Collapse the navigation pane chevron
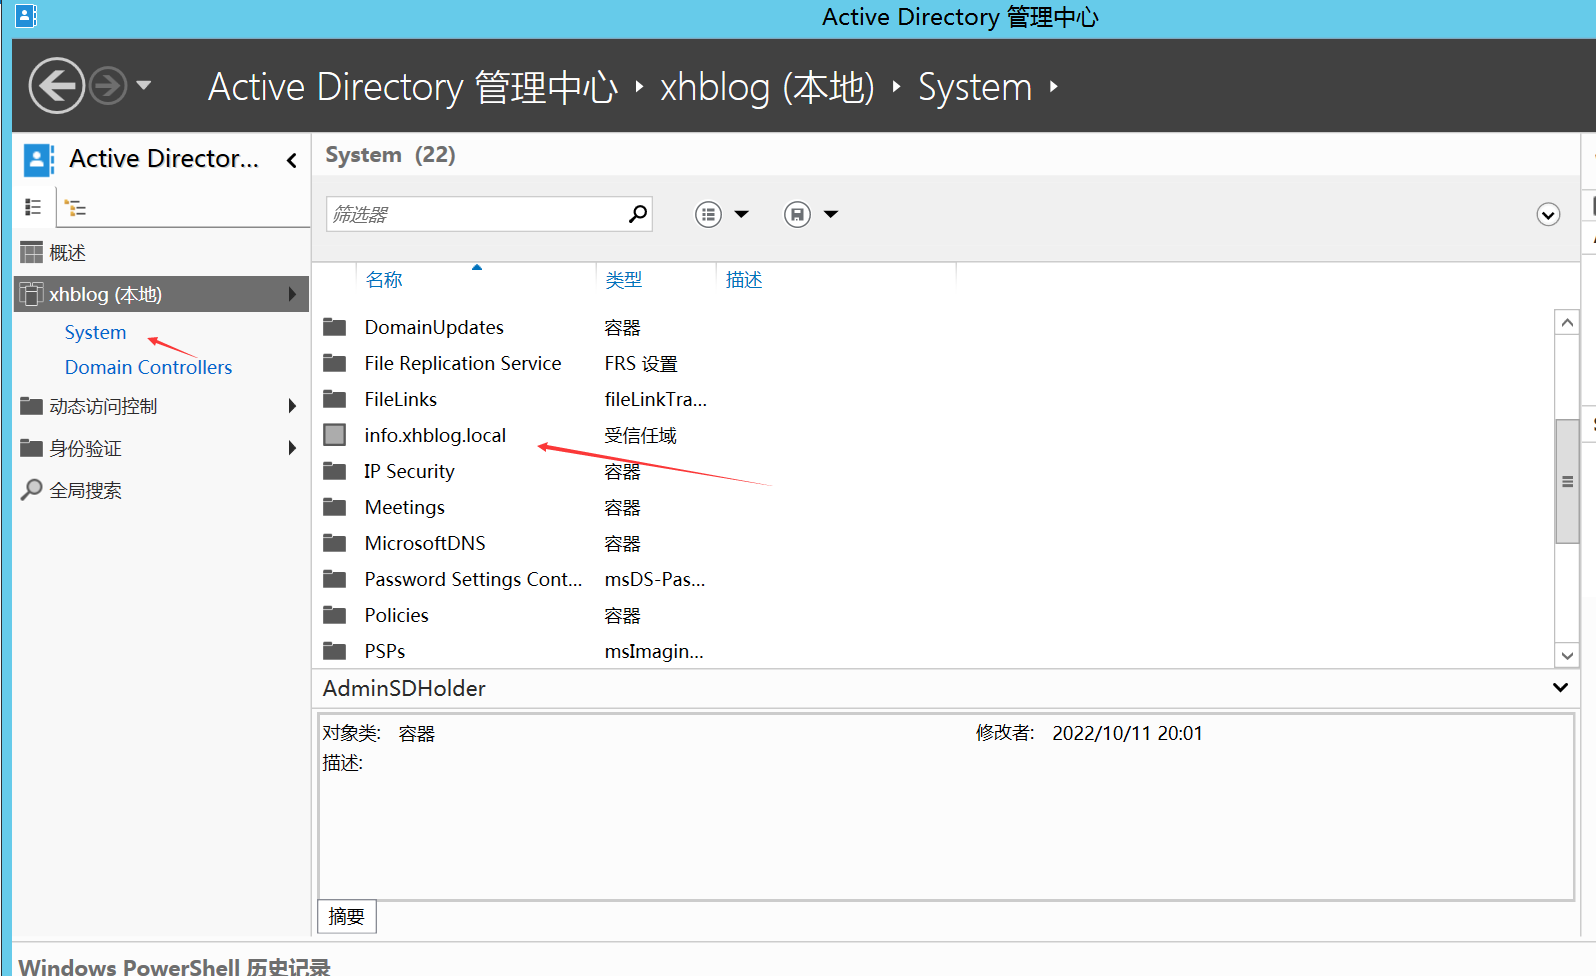 pos(292,160)
